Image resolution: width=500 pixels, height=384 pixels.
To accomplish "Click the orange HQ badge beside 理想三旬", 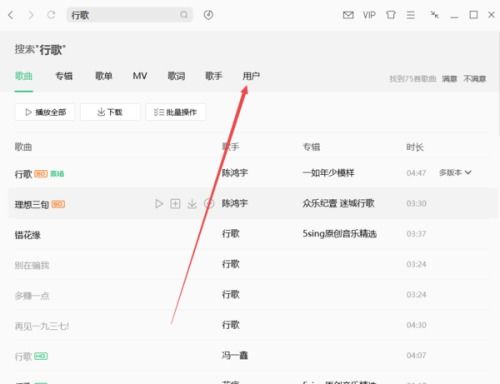I will pyautogui.click(x=58, y=204).
